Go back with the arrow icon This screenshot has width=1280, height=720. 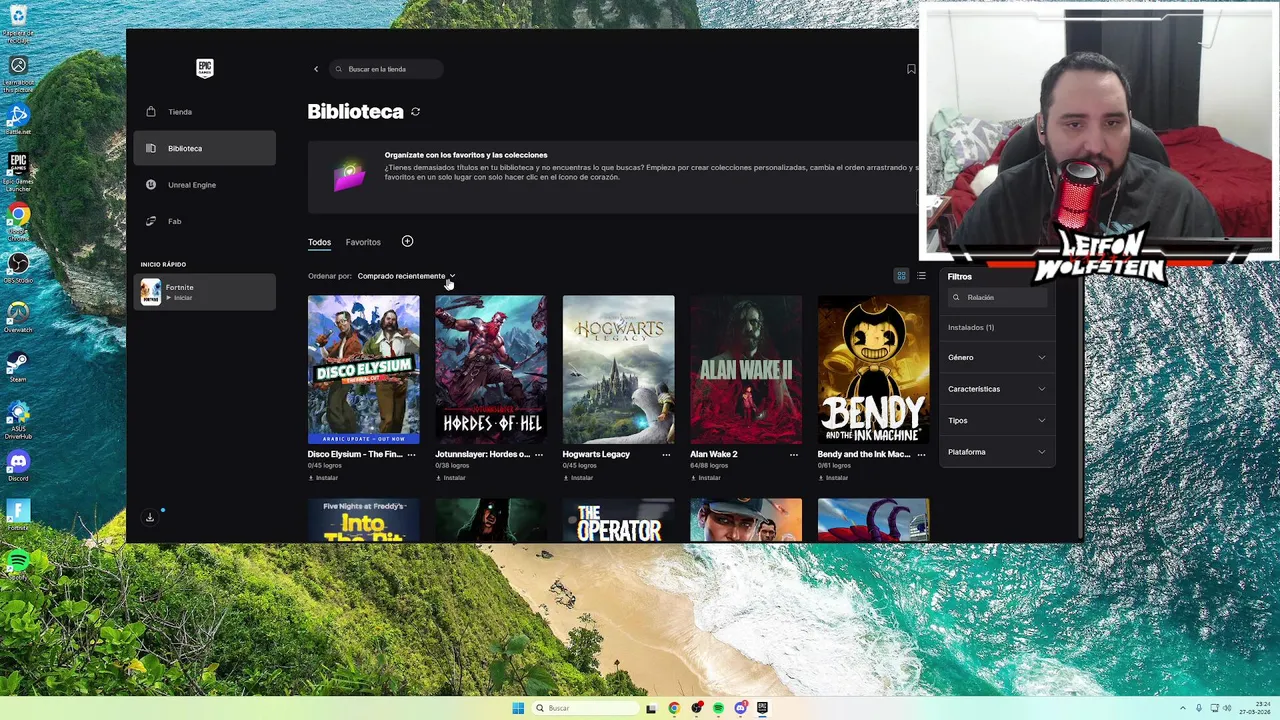pyautogui.click(x=316, y=69)
